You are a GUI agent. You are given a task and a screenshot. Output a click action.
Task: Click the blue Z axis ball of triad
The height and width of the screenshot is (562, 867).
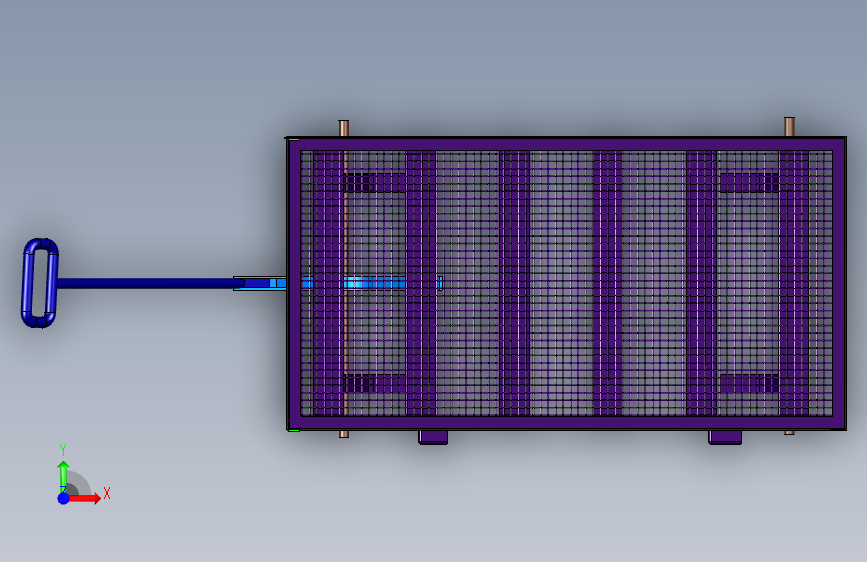coord(63,498)
